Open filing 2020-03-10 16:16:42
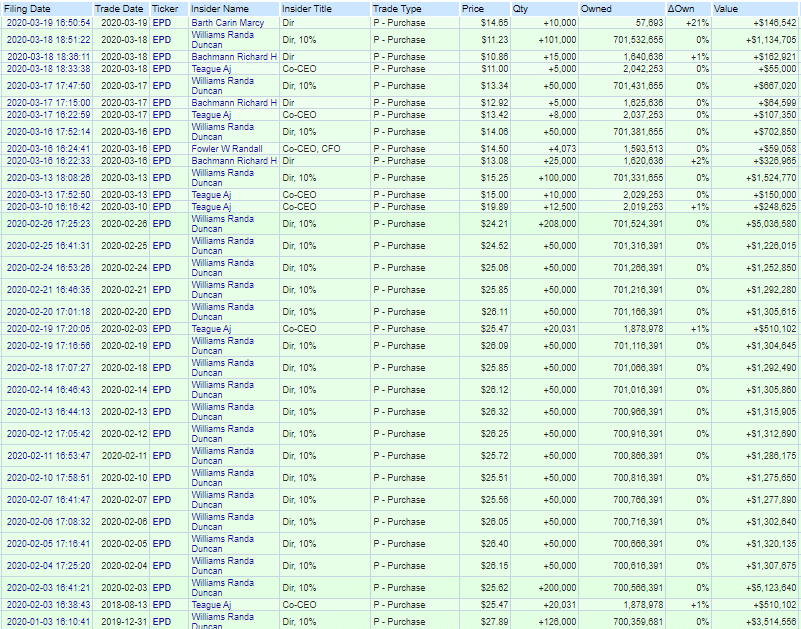Viewport: 801px width, 629px height. pos(49,207)
